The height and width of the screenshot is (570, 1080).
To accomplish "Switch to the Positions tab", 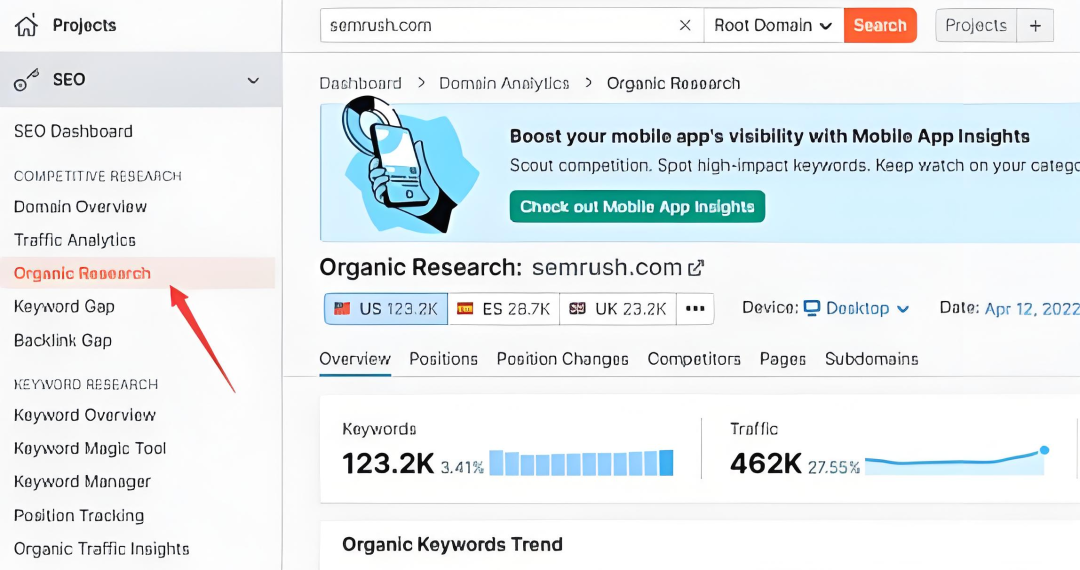I will (443, 359).
